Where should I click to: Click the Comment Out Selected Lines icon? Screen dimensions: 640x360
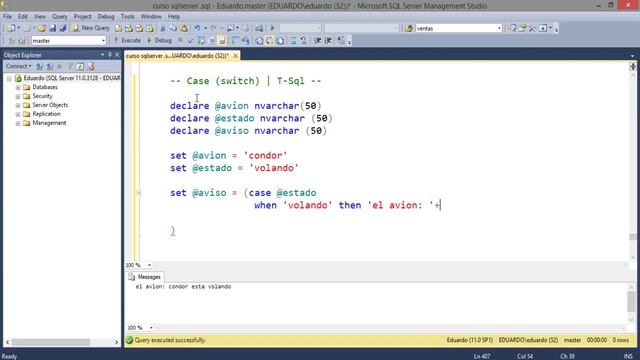[x=293, y=40]
